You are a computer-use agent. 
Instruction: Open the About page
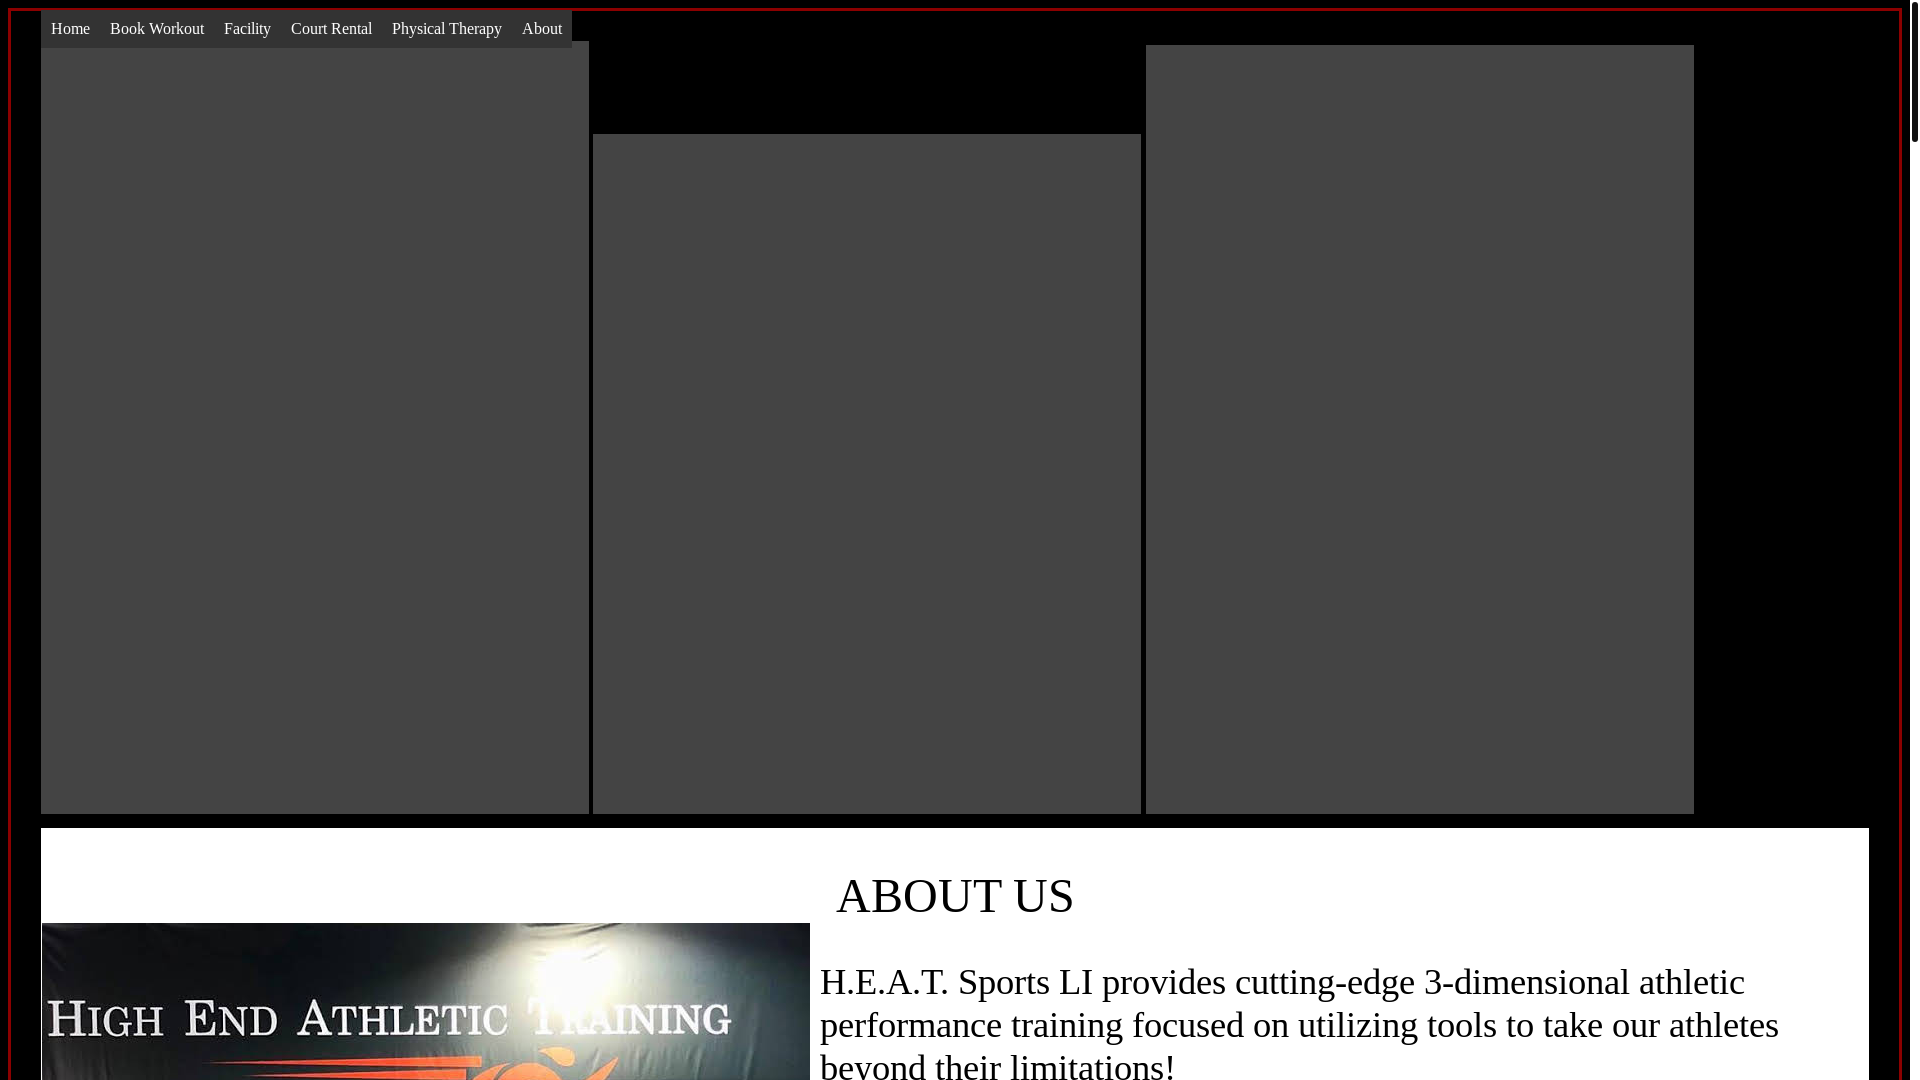[x=542, y=29]
